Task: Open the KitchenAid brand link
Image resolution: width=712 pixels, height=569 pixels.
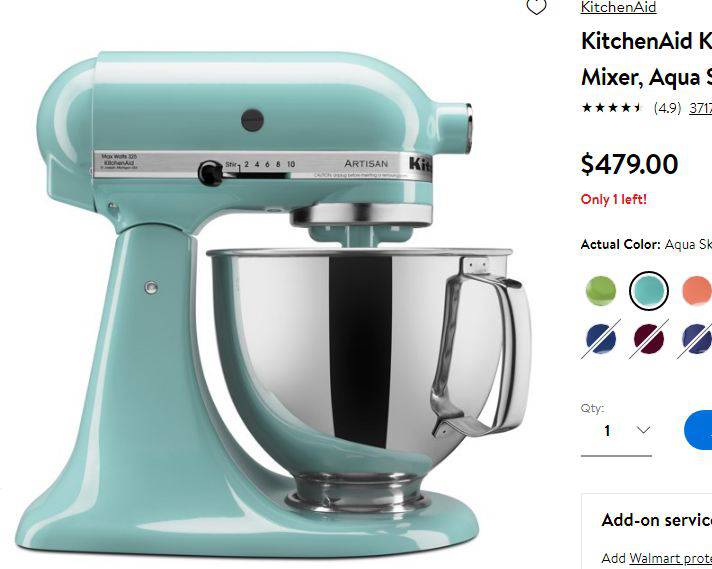Action: click(618, 7)
